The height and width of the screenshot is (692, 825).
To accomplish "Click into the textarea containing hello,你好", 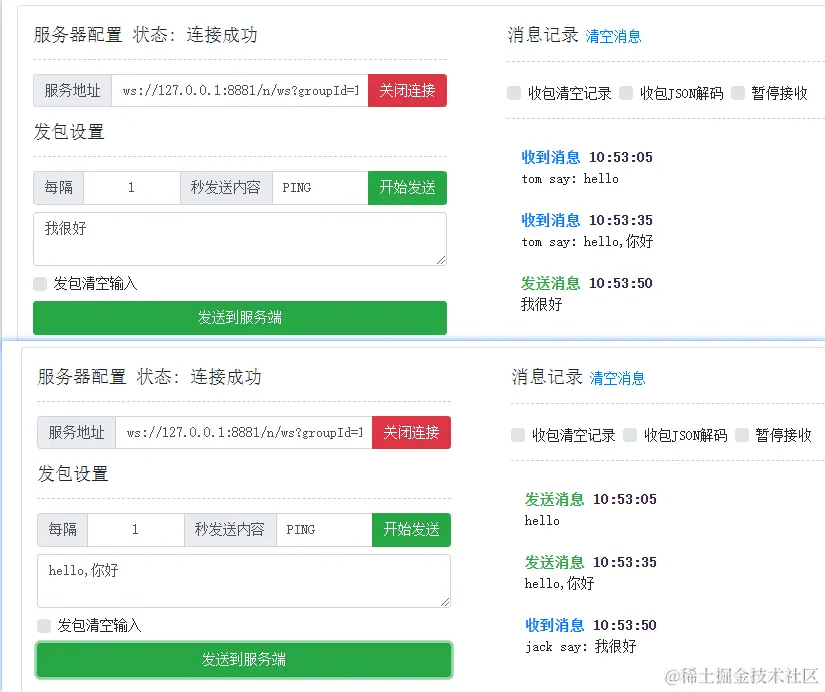I will (244, 581).
